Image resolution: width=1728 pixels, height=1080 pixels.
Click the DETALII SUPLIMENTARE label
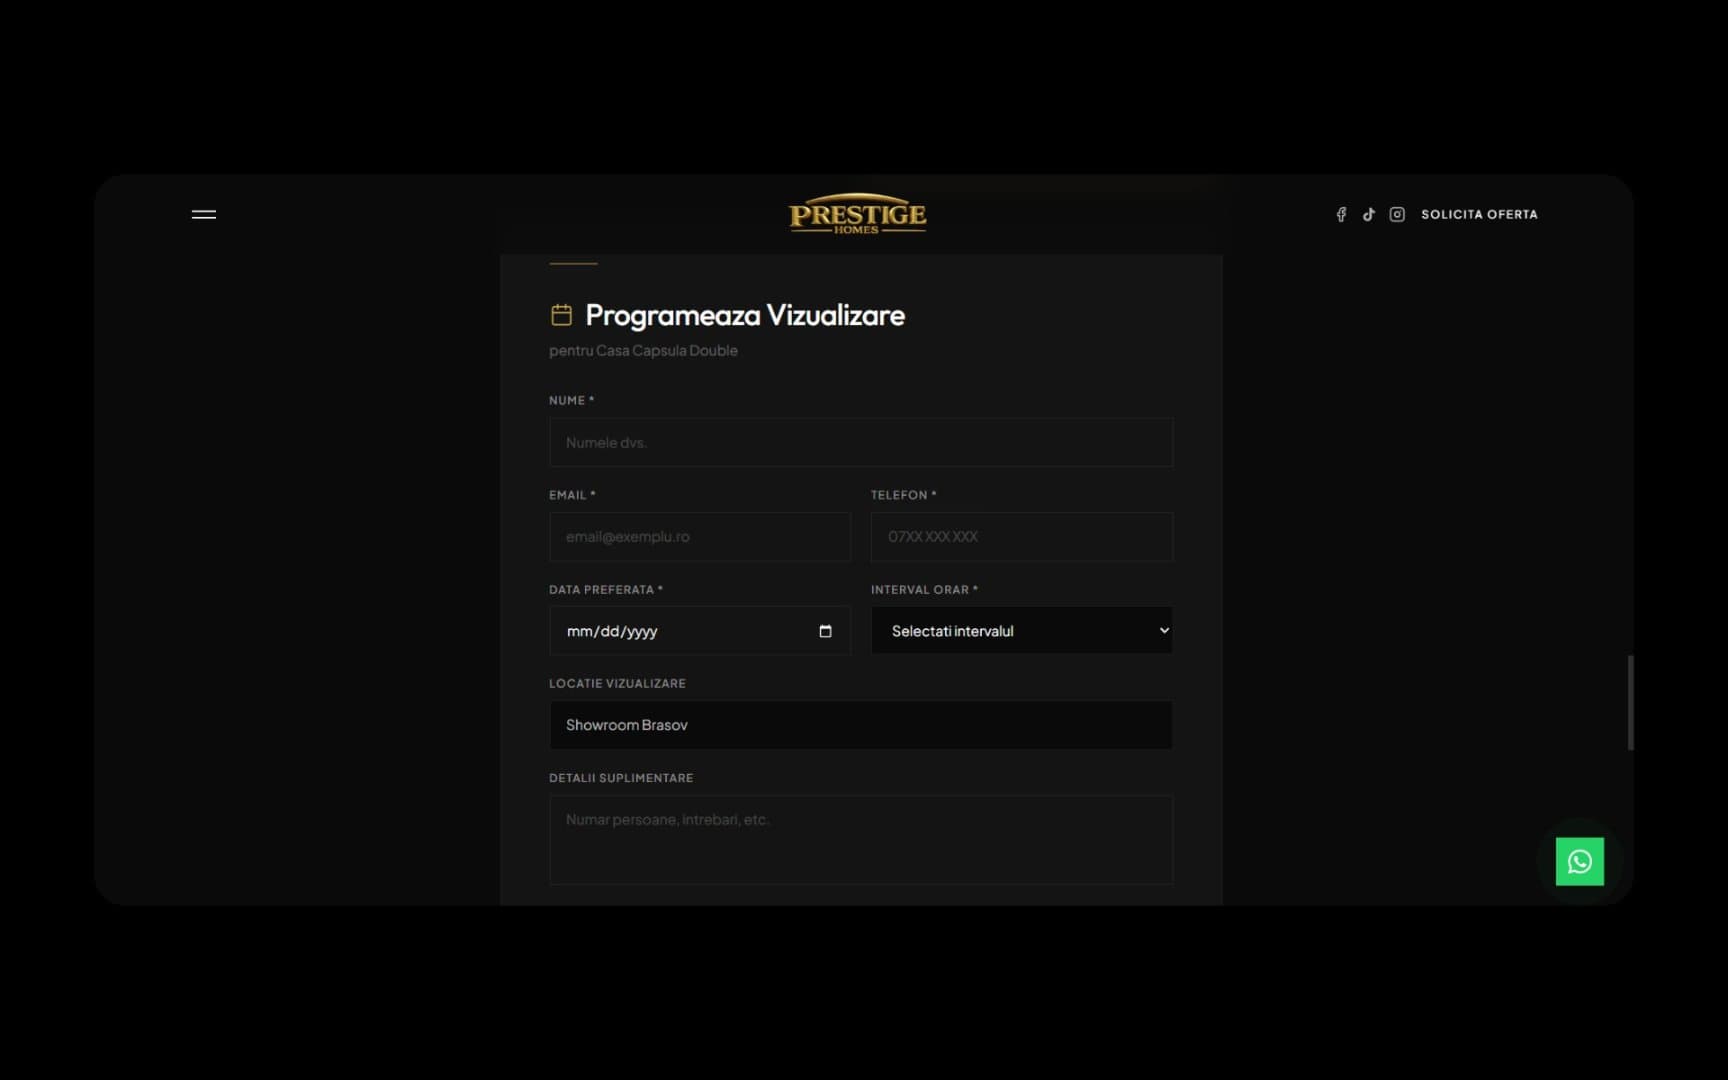621,778
